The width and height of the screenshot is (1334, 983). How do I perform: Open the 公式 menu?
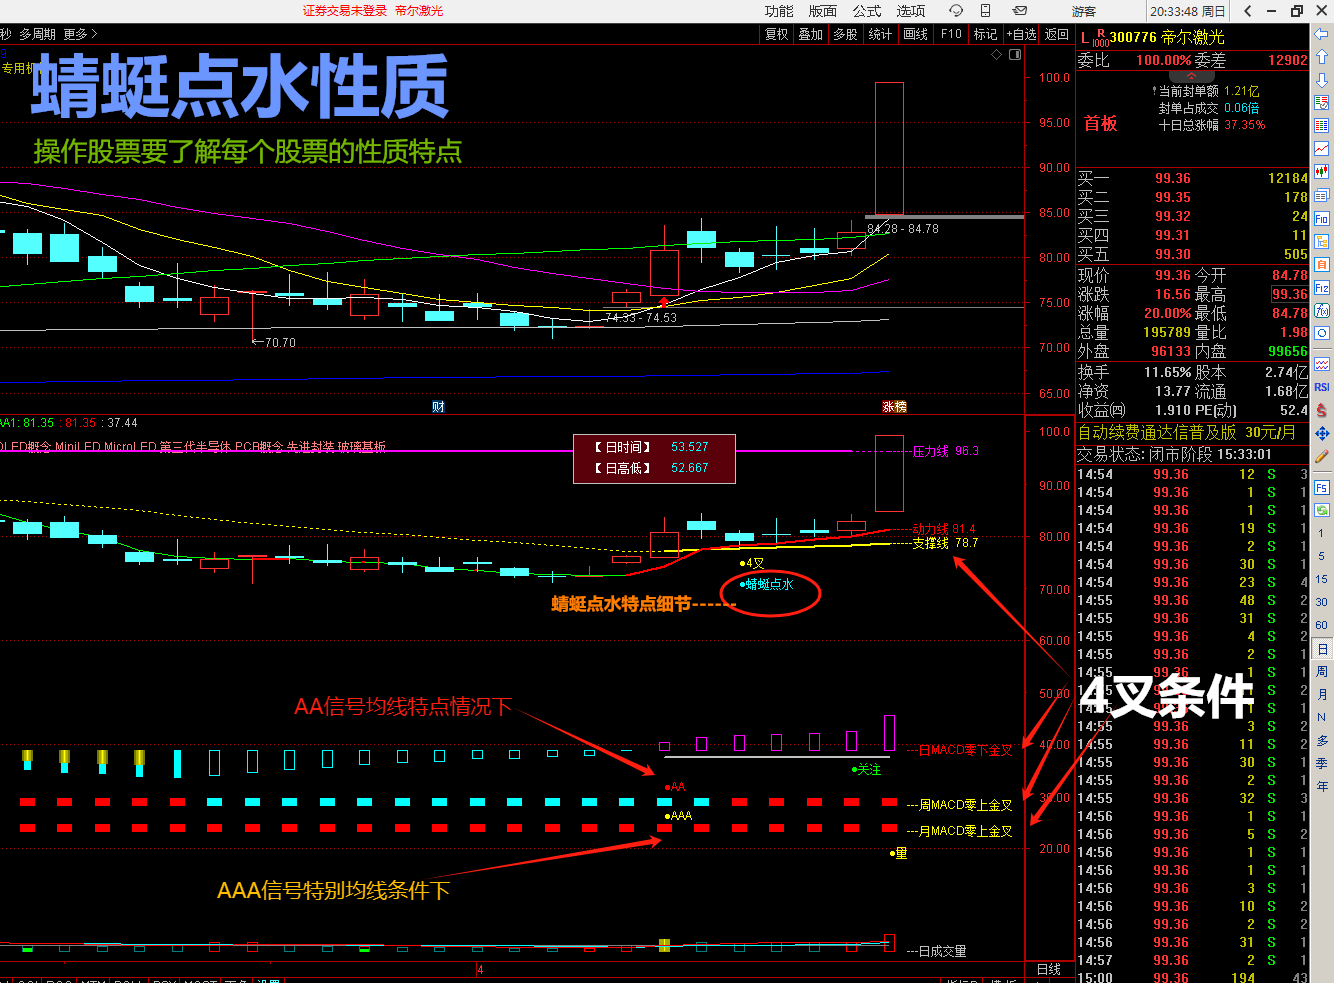pos(867,11)
